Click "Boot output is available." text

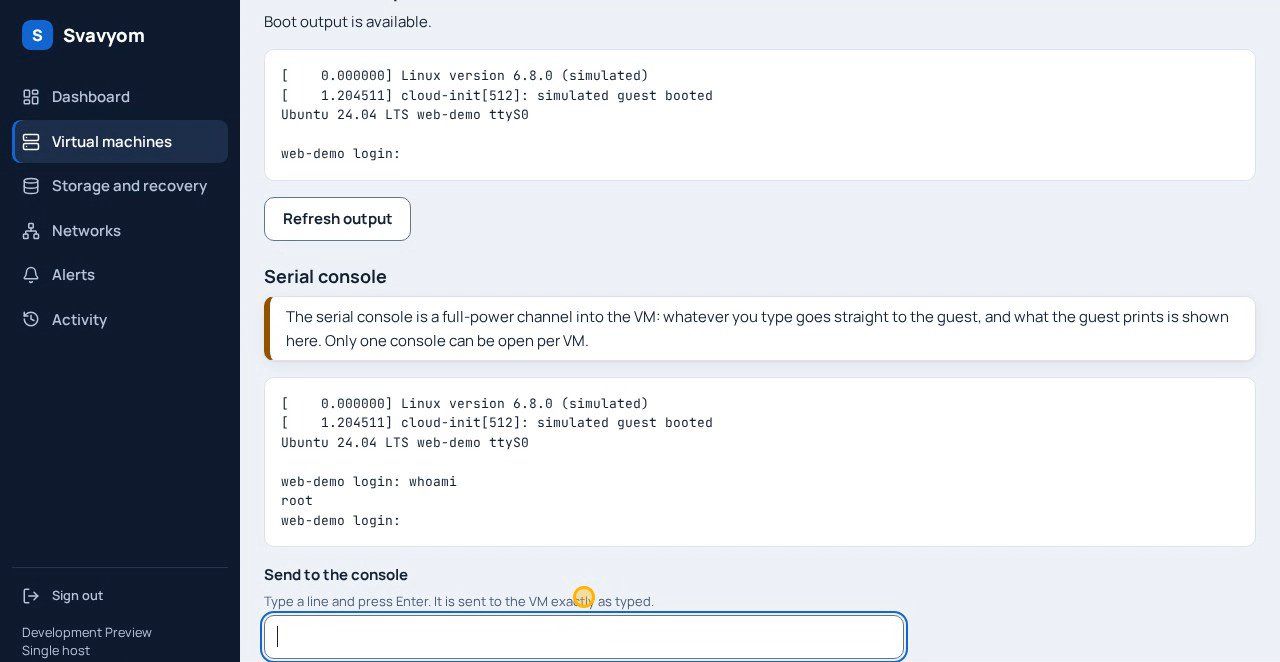tap(348, 22)
